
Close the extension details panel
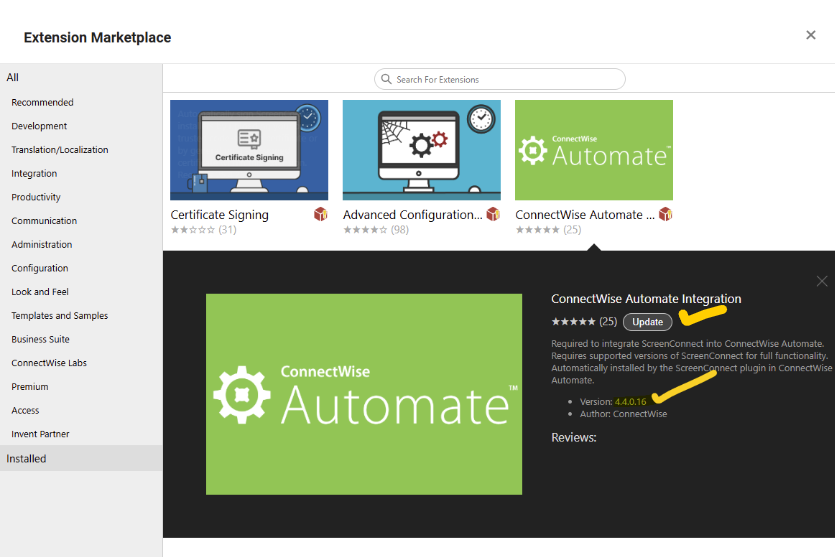click(x=822, y=281)
